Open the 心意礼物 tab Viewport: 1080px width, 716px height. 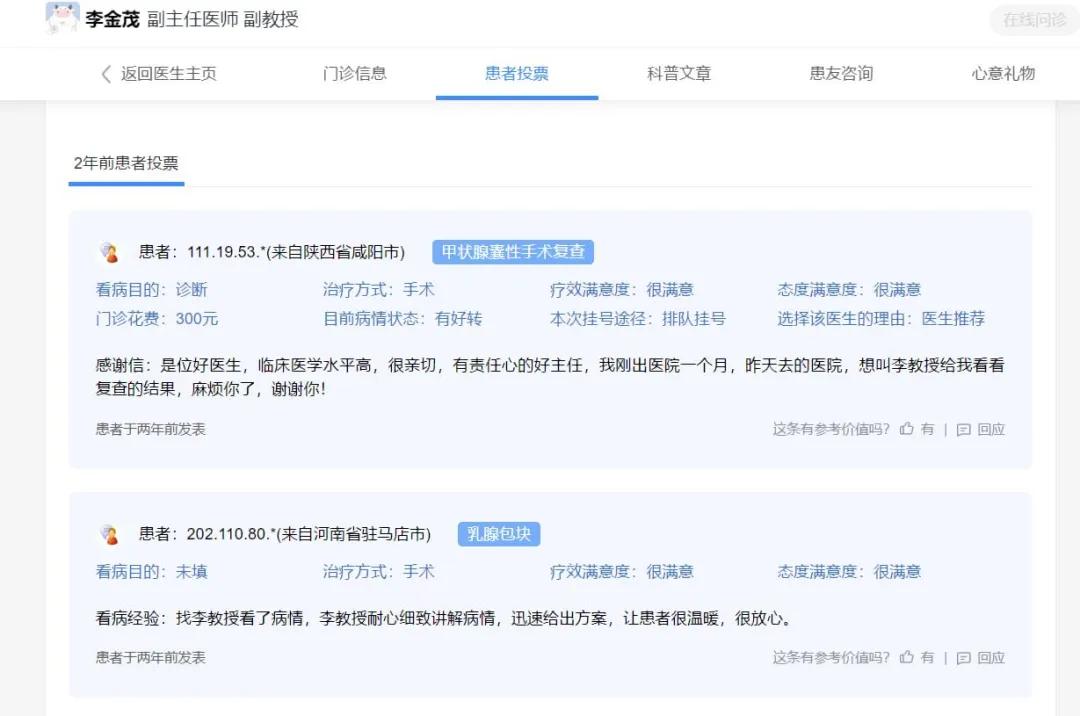[1003, 73]
